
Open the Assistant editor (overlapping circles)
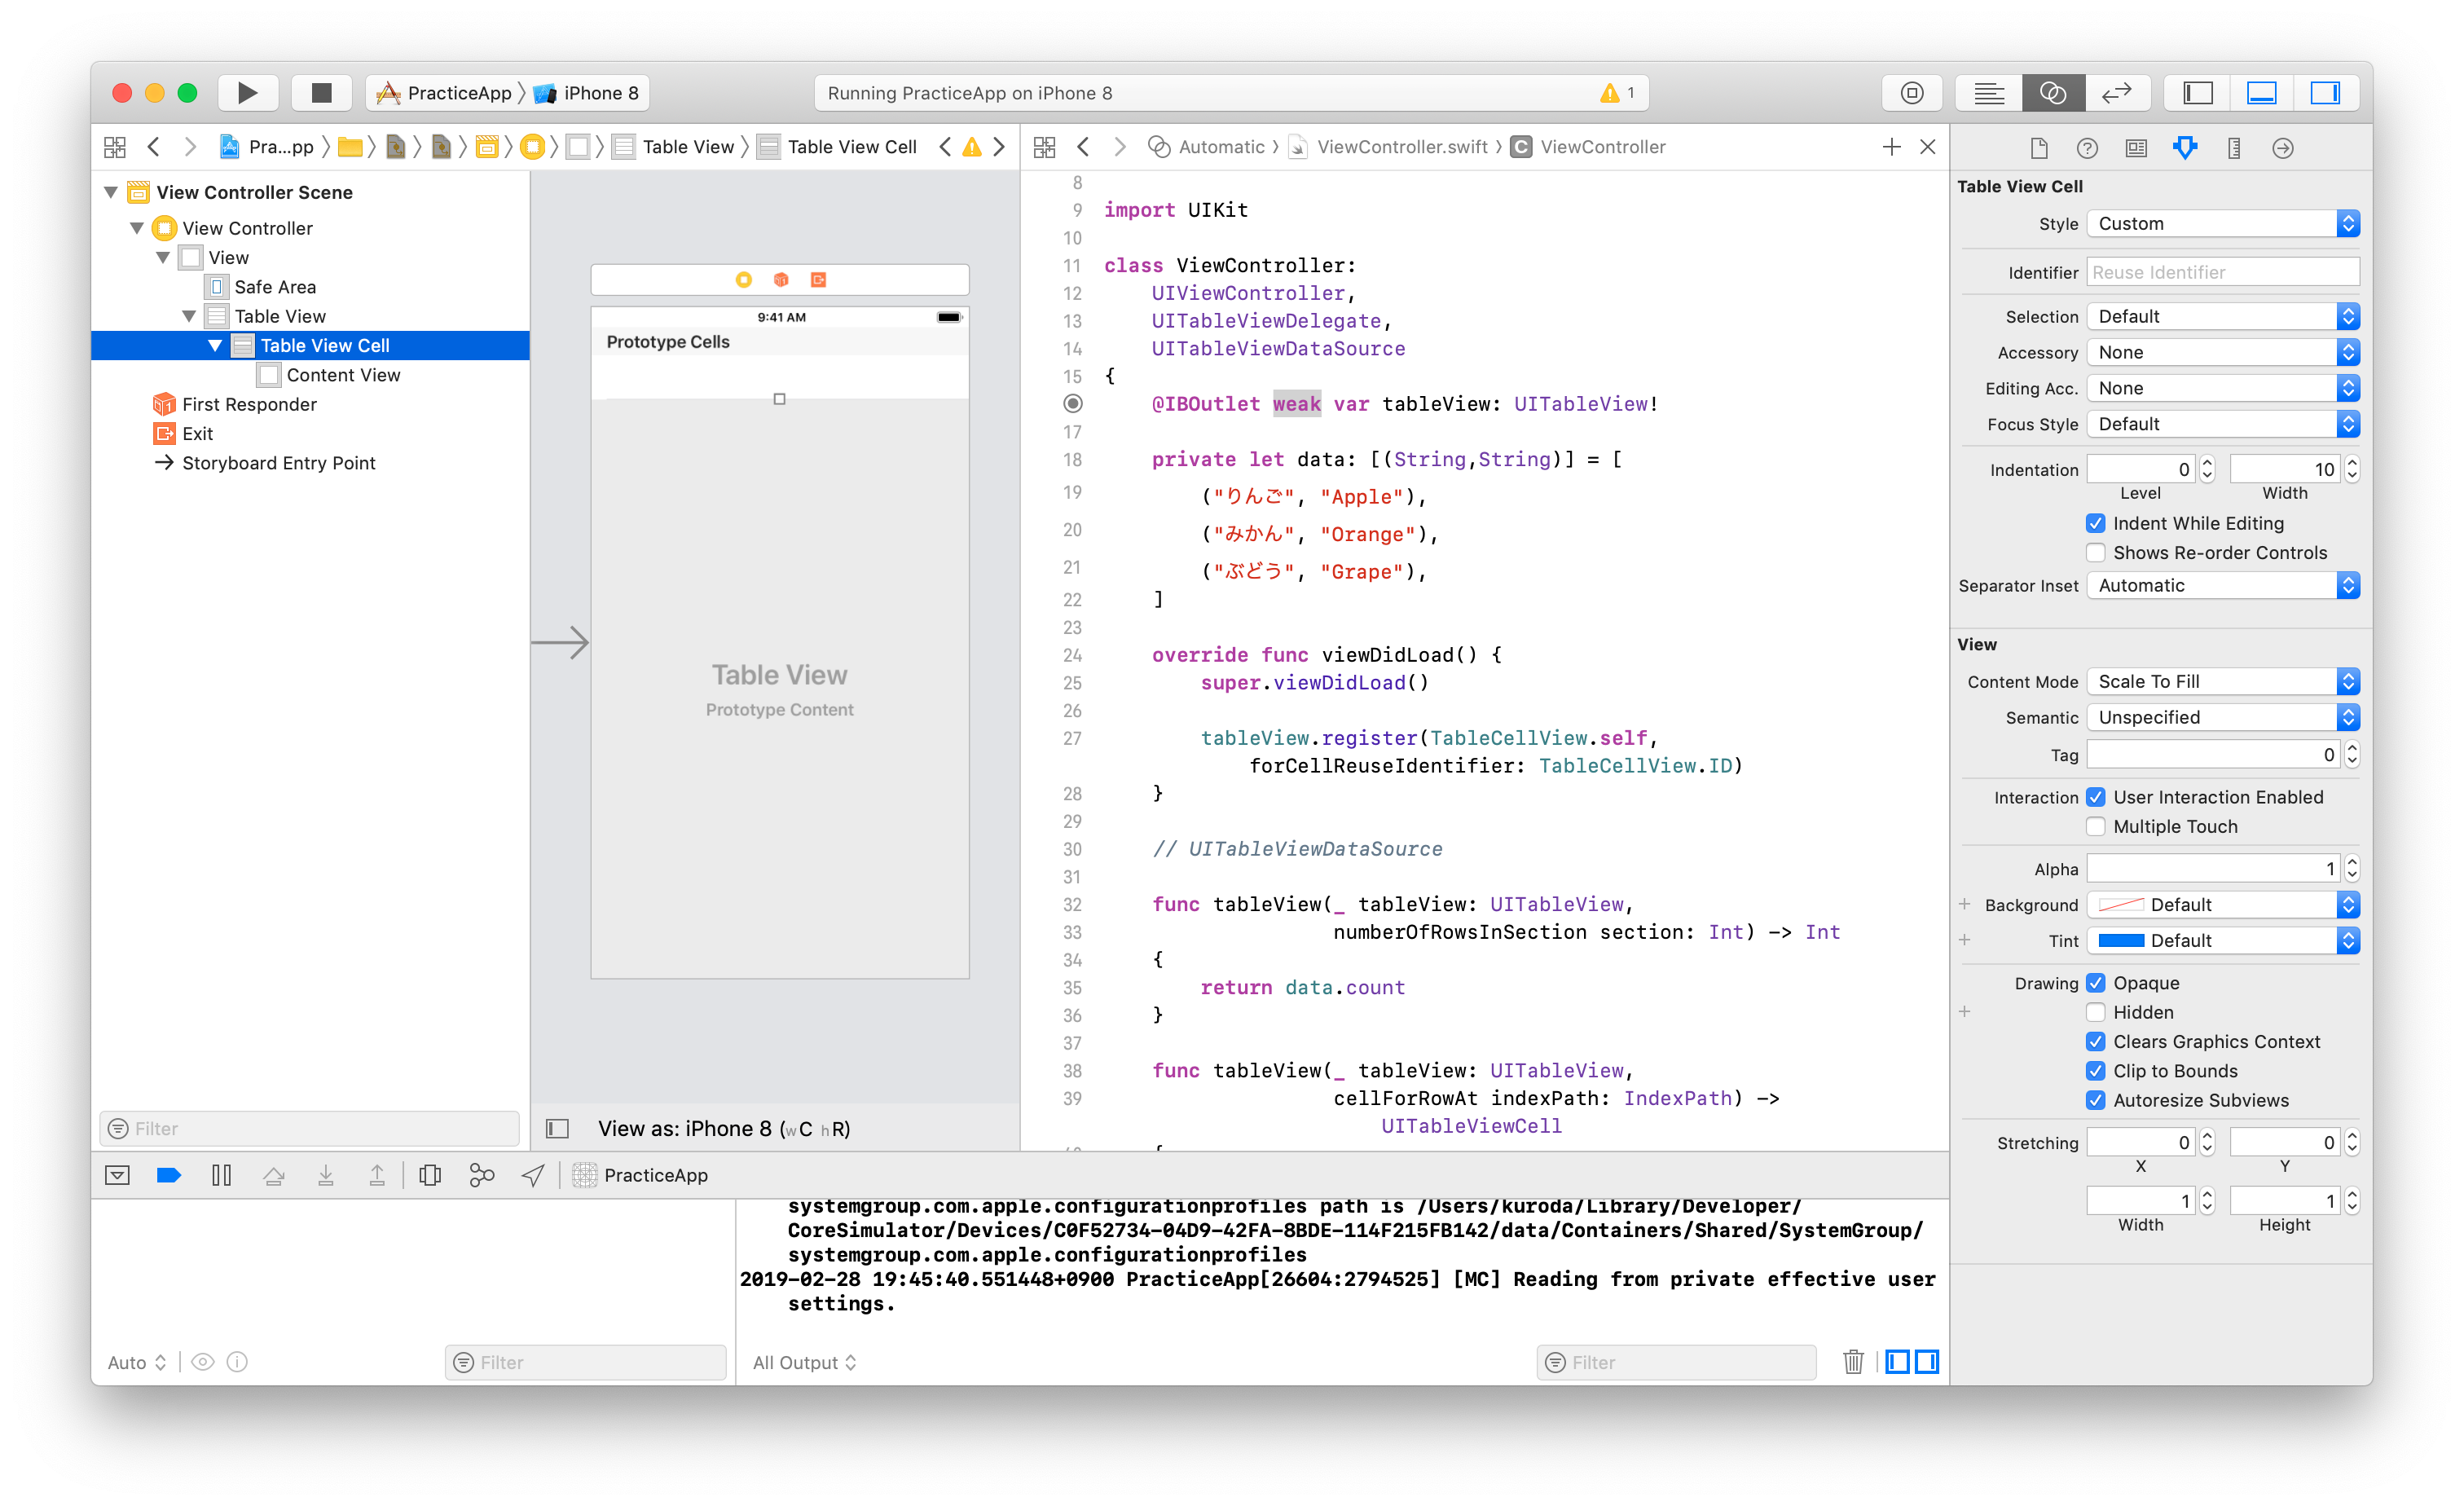(2052, 93)
